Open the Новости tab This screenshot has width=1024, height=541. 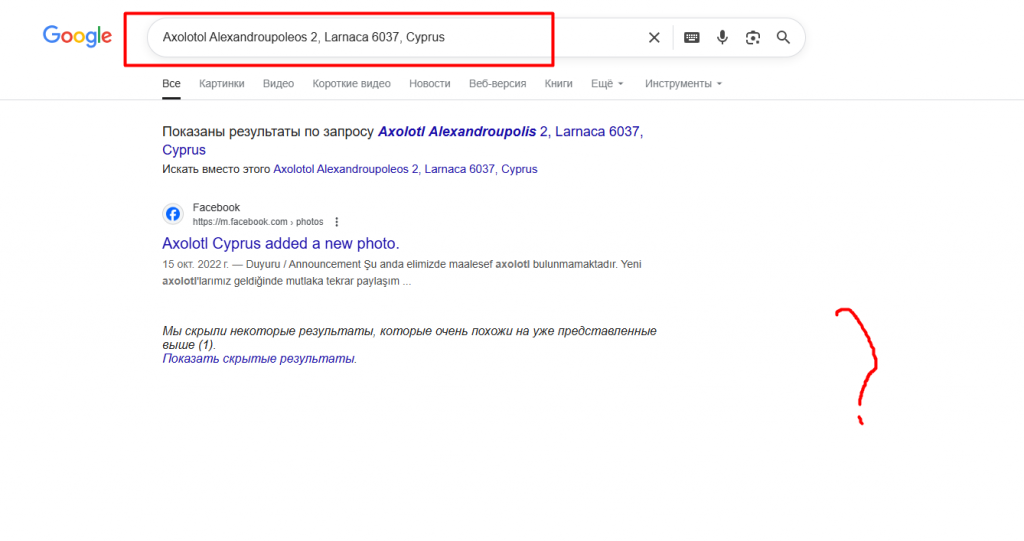point(429,84)
